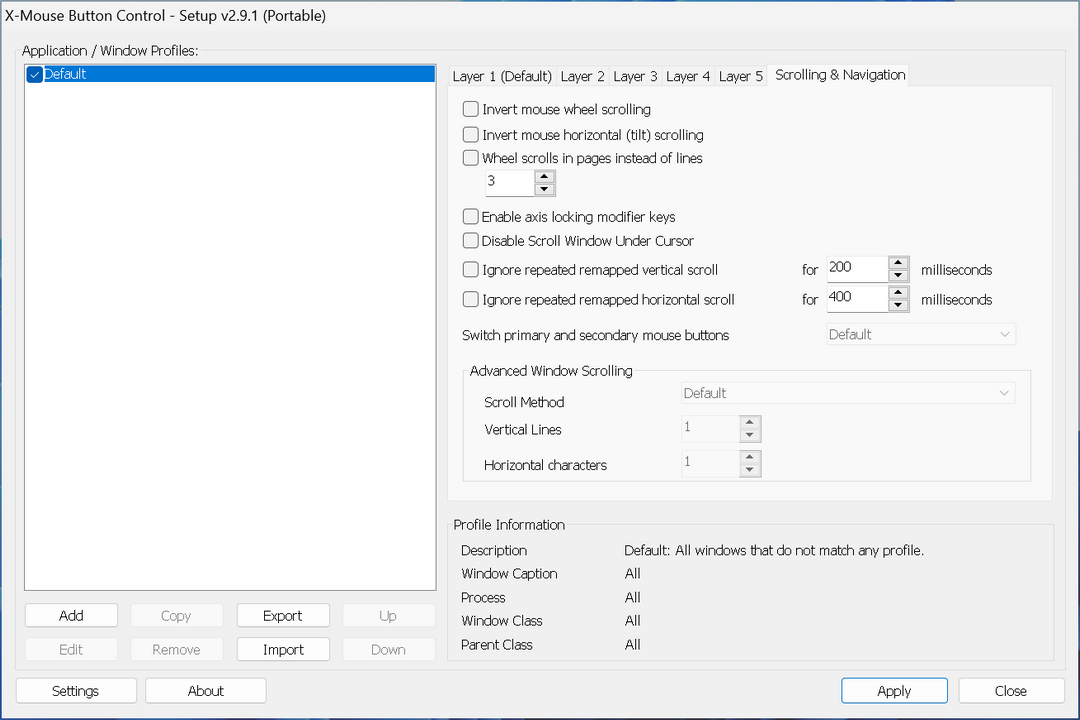Open the primary and secondary buttons dropdown
1080x720 pixels.
[920, 334]
